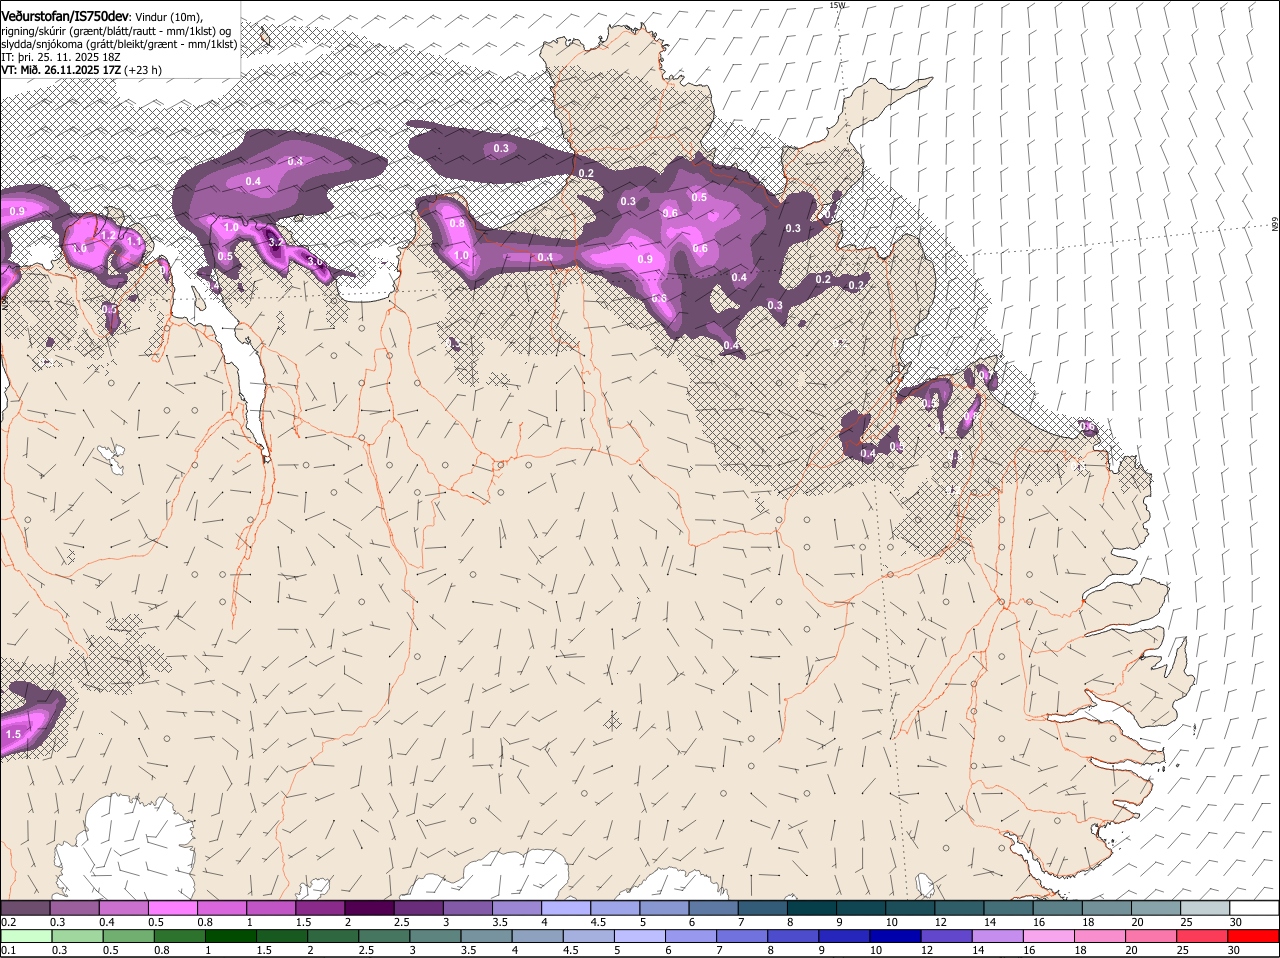Select top legend swatch between 0.8 and 1
Image resolution: width=1280 pixels, height=958 pixels.
pyautogui.click(x=221, y=907)
